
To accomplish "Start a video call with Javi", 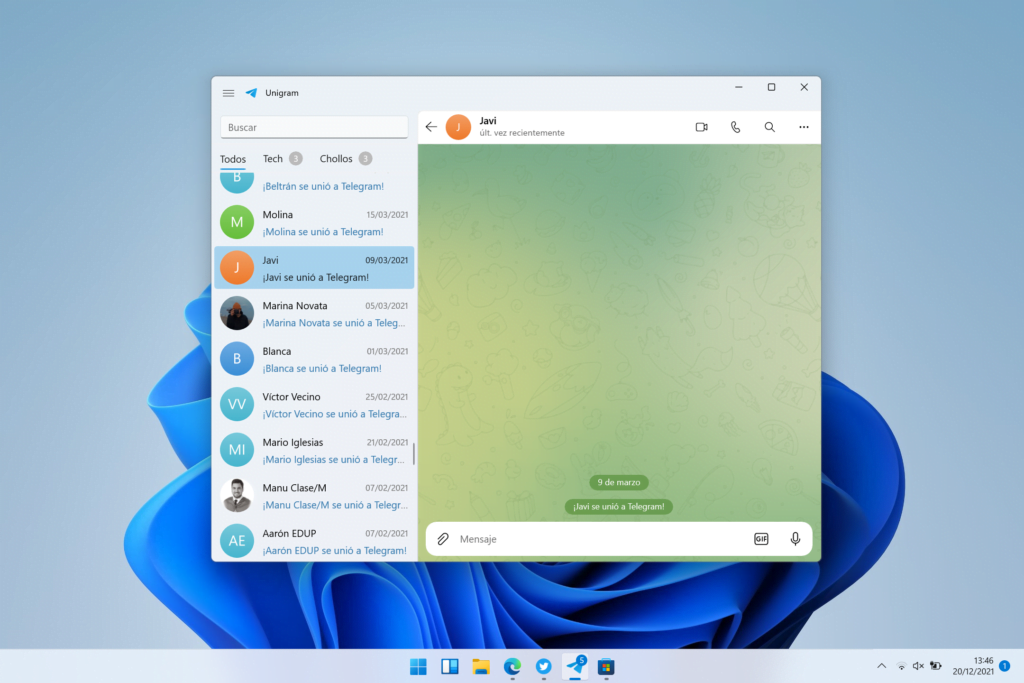I will [701, 127].
